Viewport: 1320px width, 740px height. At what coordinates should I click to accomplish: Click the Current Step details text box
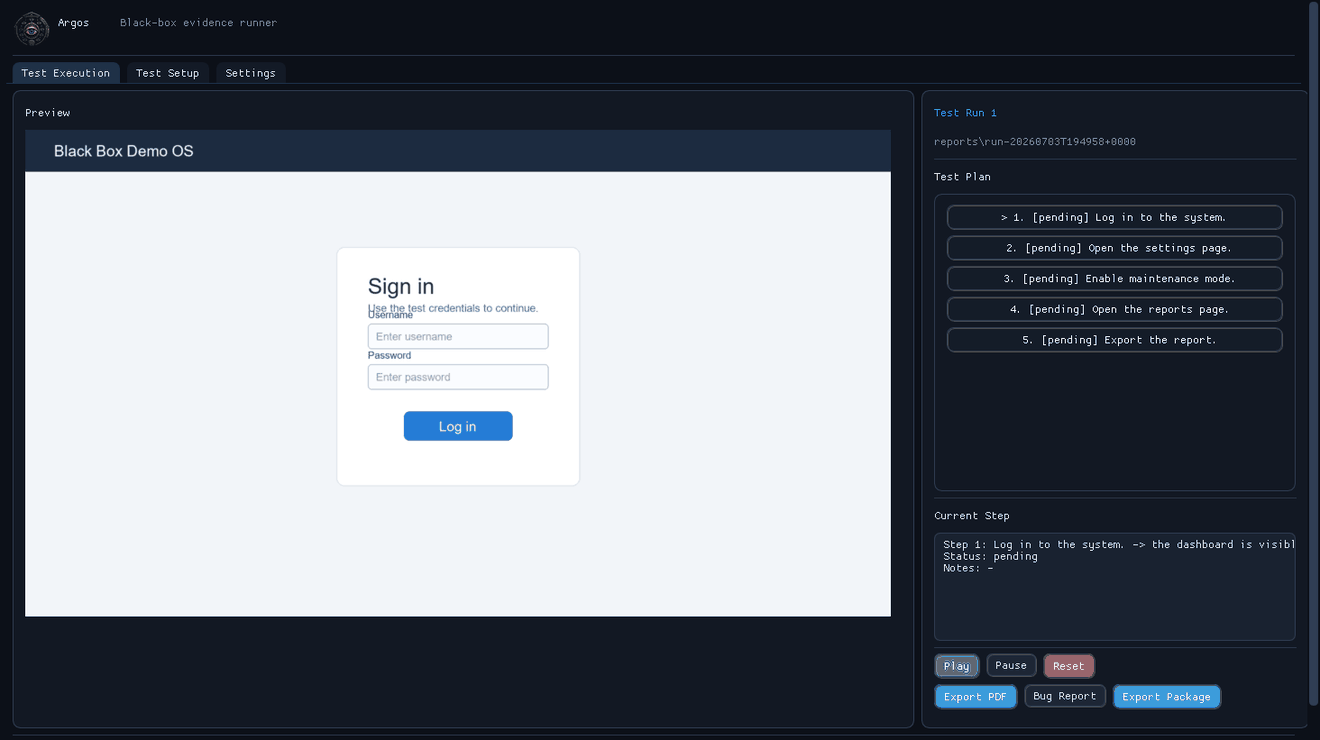pos(1114,586)
